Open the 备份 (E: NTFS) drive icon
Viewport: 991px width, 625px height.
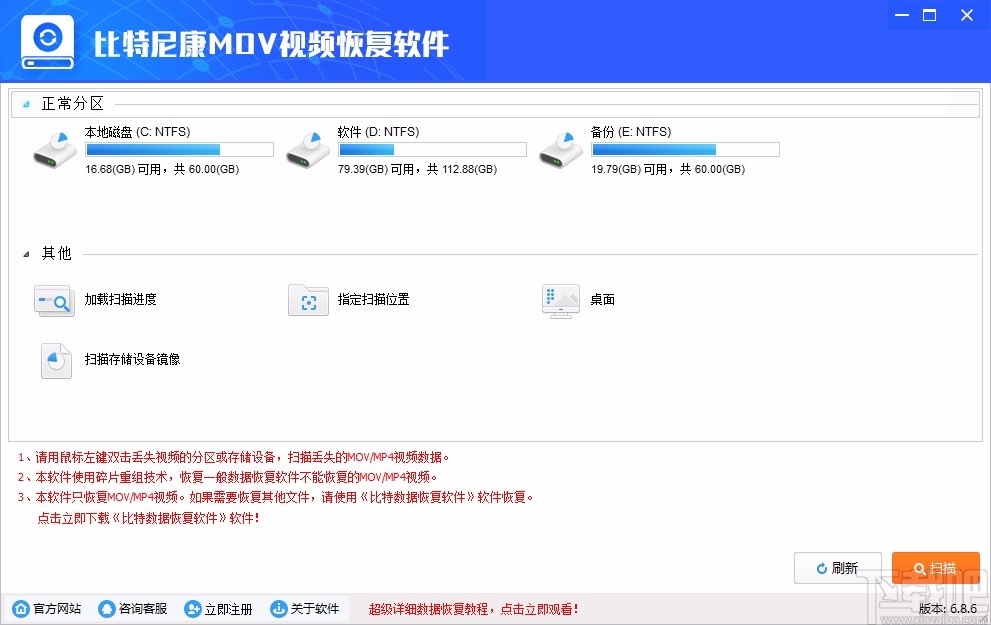pyautogui.click(x=561, y=148)
